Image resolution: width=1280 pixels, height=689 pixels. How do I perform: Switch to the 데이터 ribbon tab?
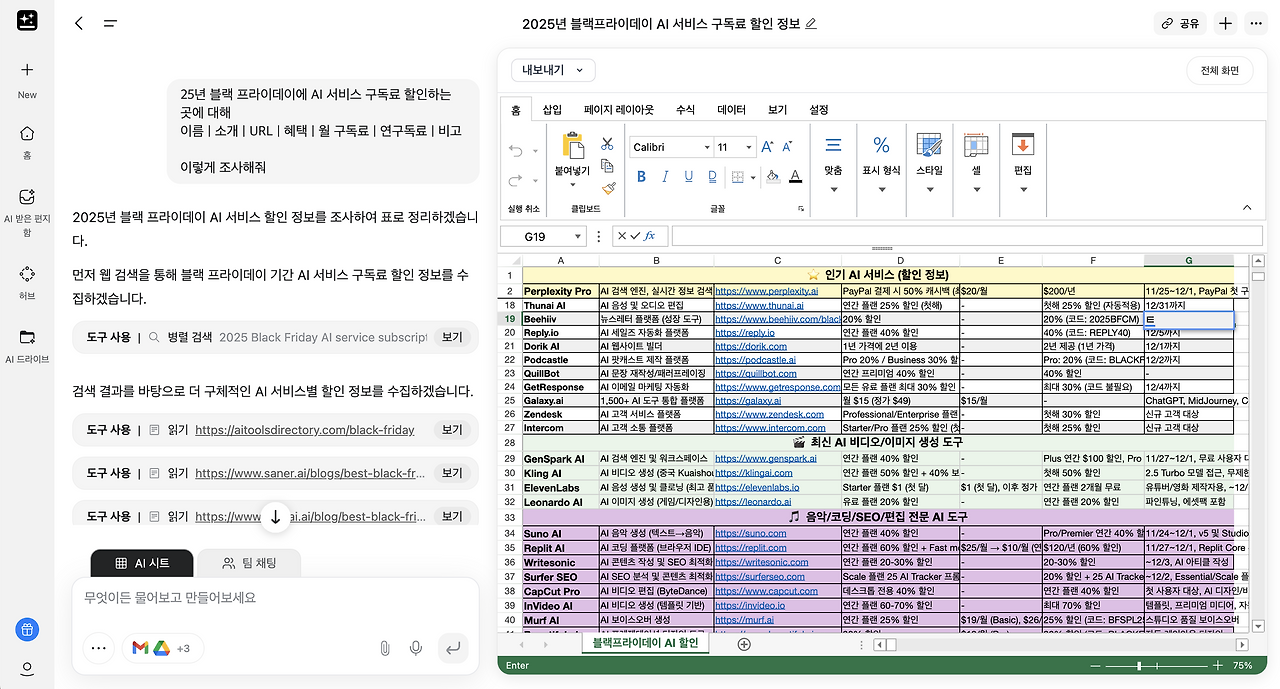coord(732,110)
